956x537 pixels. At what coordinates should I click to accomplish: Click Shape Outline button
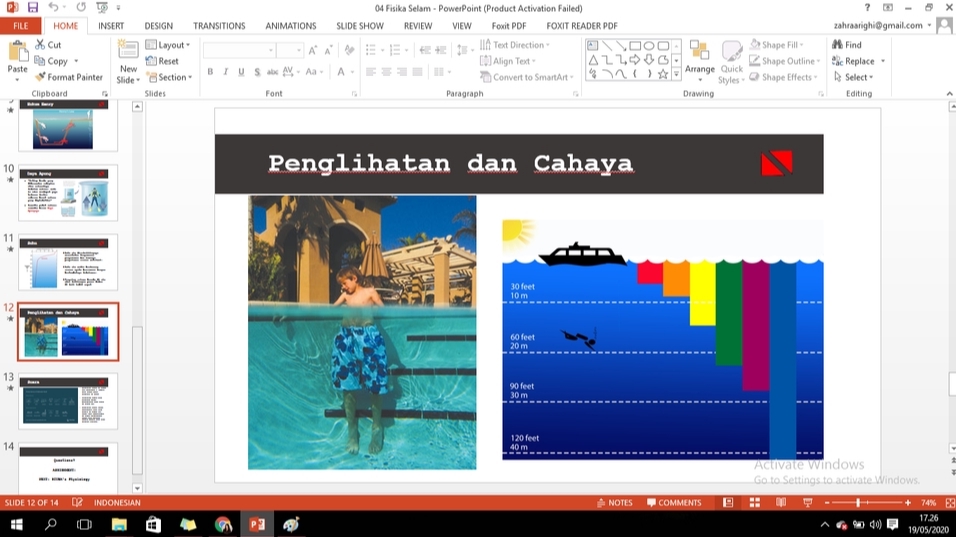pos(785,61)
